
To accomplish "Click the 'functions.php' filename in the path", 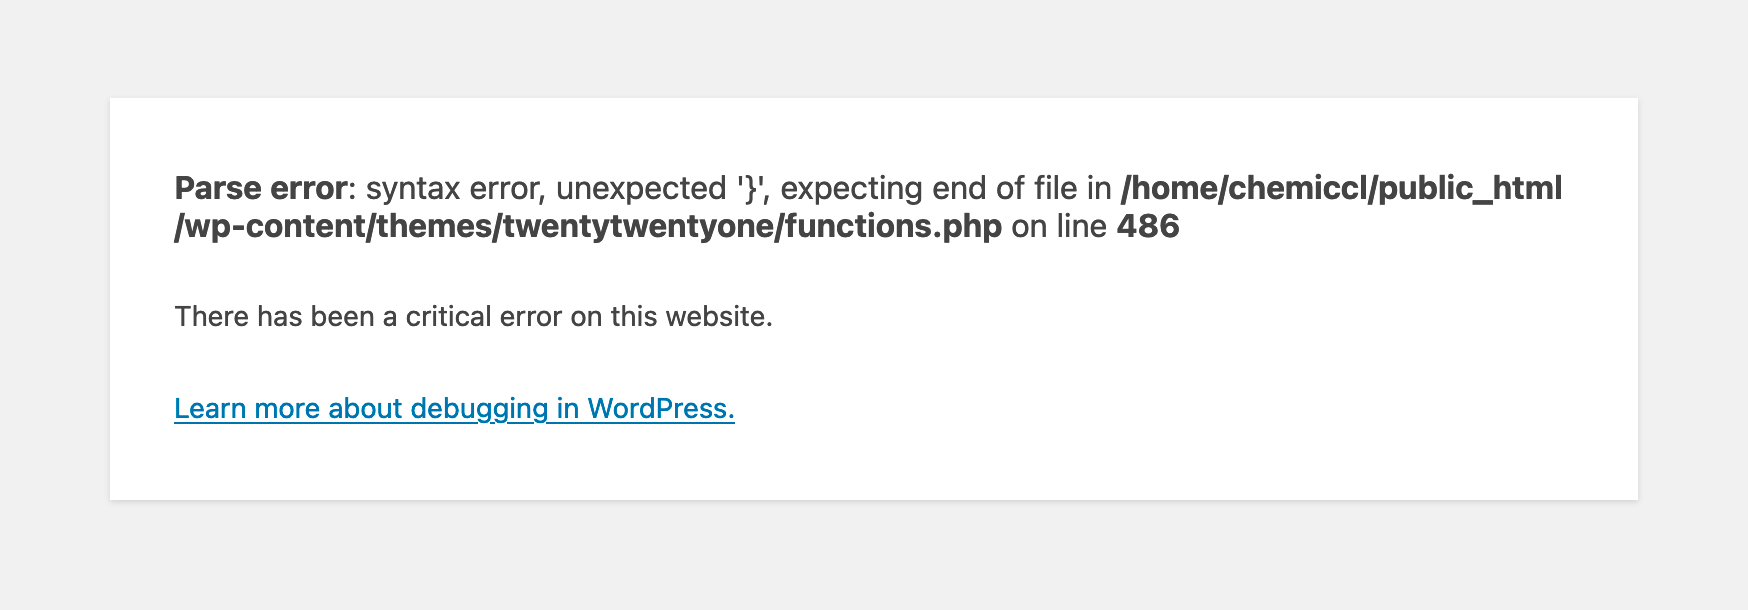I will coord(893,226).
